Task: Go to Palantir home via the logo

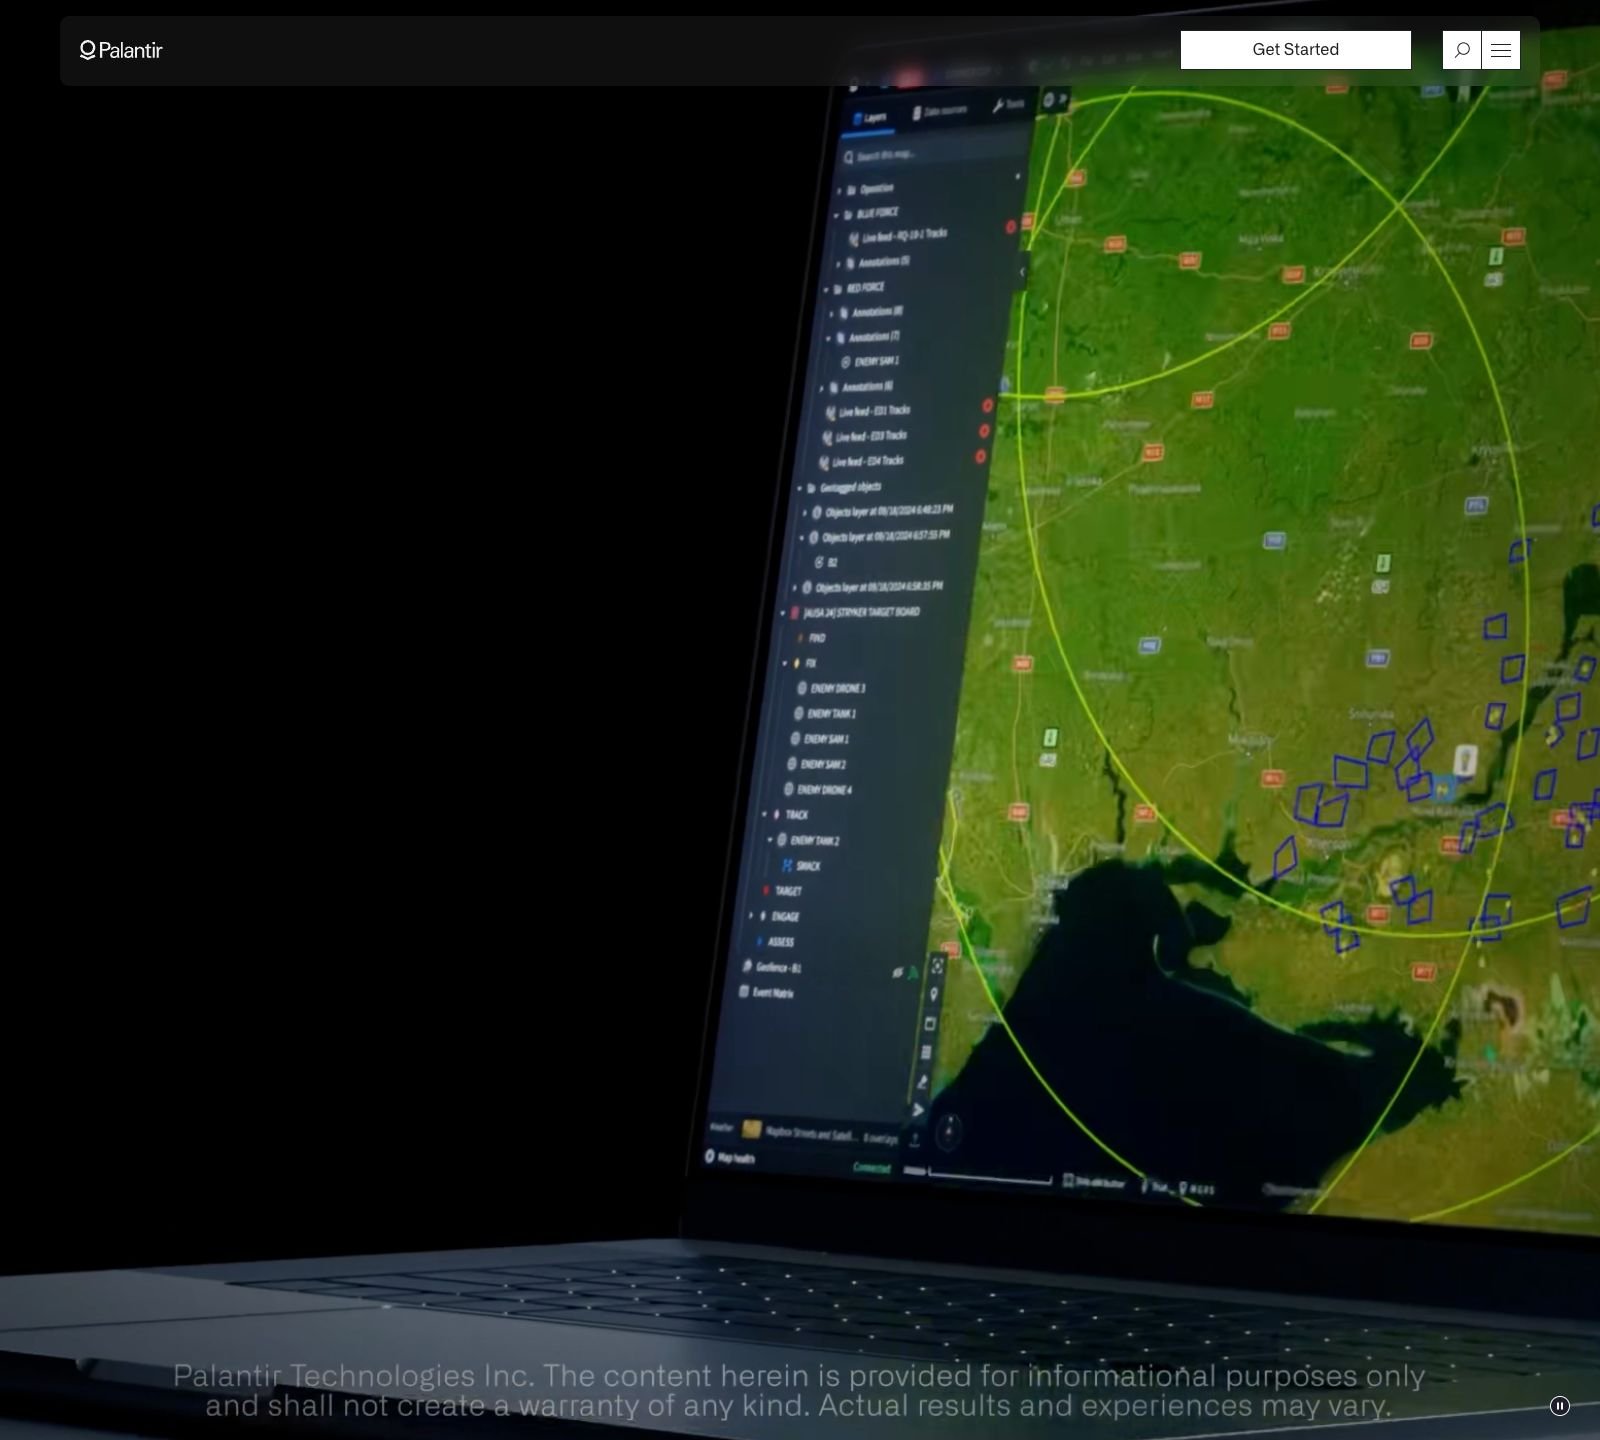Action: (121, 50)
